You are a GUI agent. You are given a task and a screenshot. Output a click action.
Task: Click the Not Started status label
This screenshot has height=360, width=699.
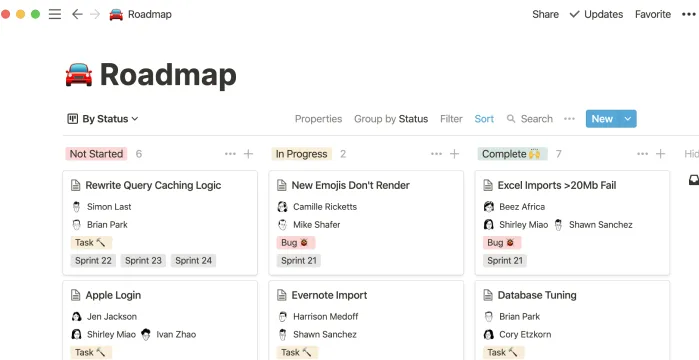[96, 154]
